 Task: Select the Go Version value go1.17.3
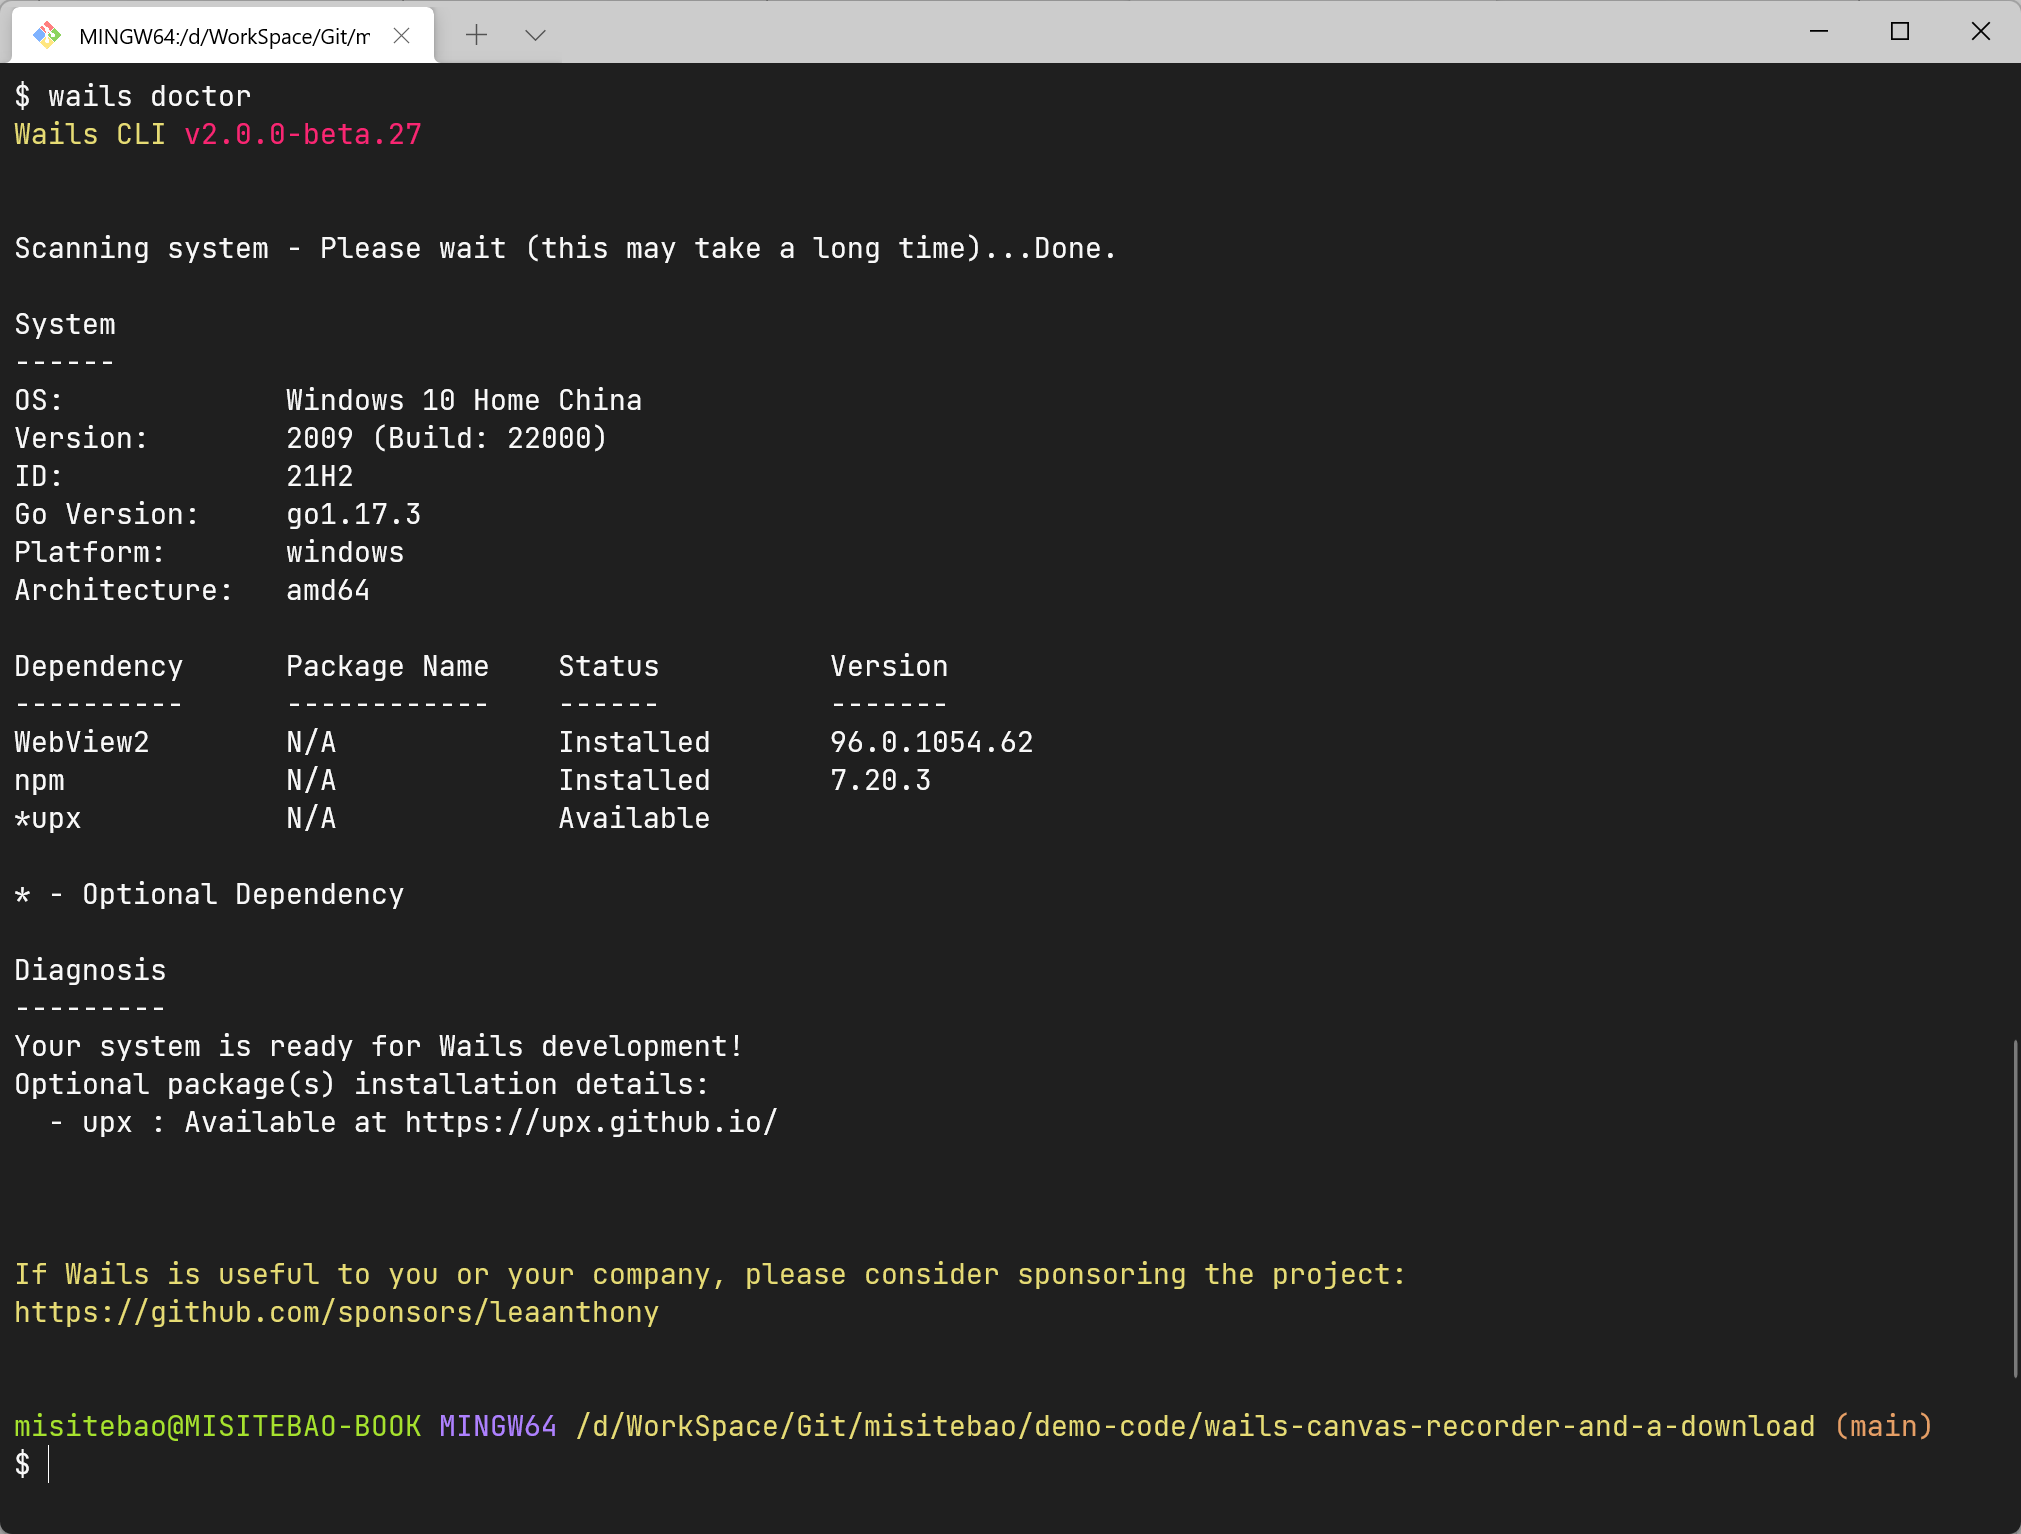352,513
